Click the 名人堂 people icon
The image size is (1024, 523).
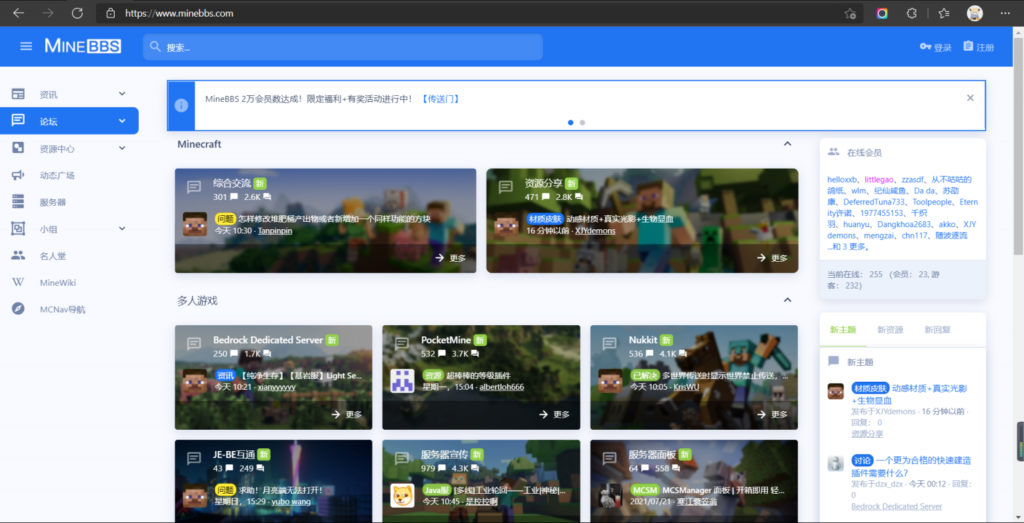[x=18, y=256]
